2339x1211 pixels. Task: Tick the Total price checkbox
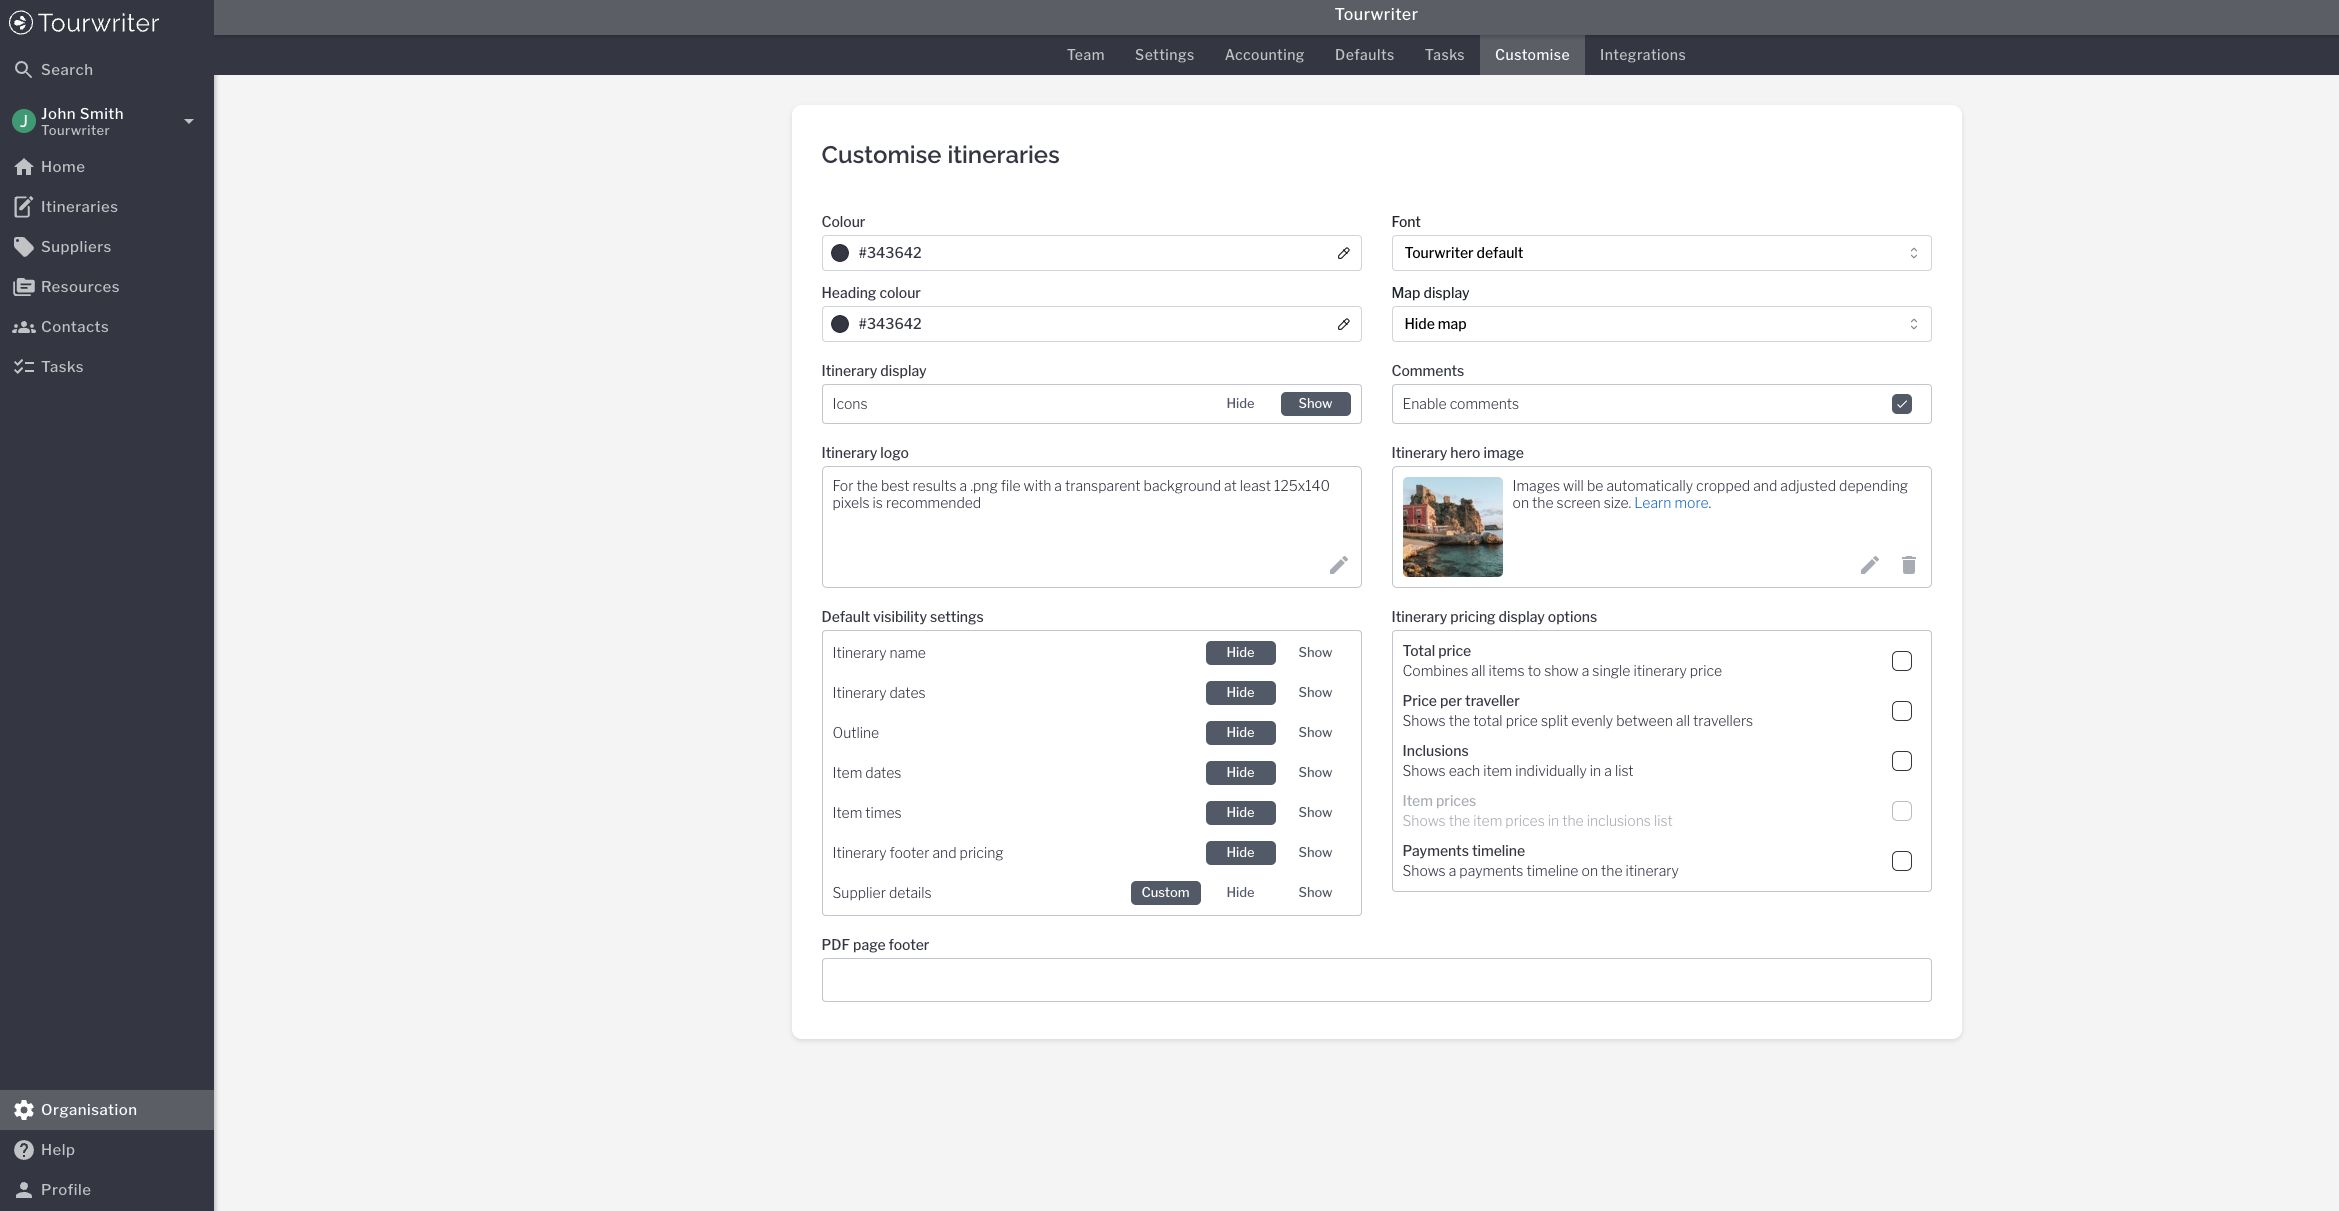(1901, 661)
